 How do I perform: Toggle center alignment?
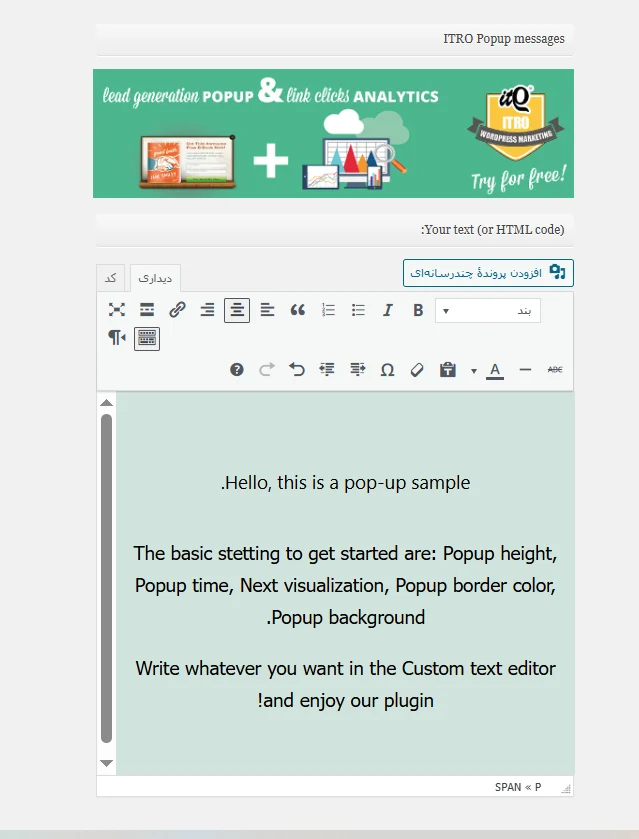[x=237, y=310]
